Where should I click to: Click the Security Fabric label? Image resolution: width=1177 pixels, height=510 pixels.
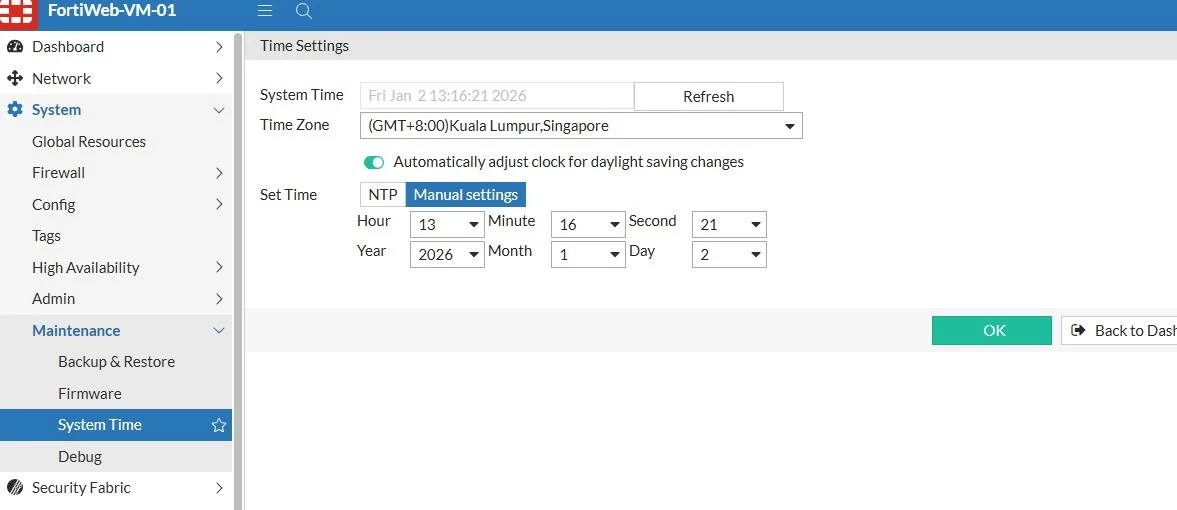click(x=81, y=487)
